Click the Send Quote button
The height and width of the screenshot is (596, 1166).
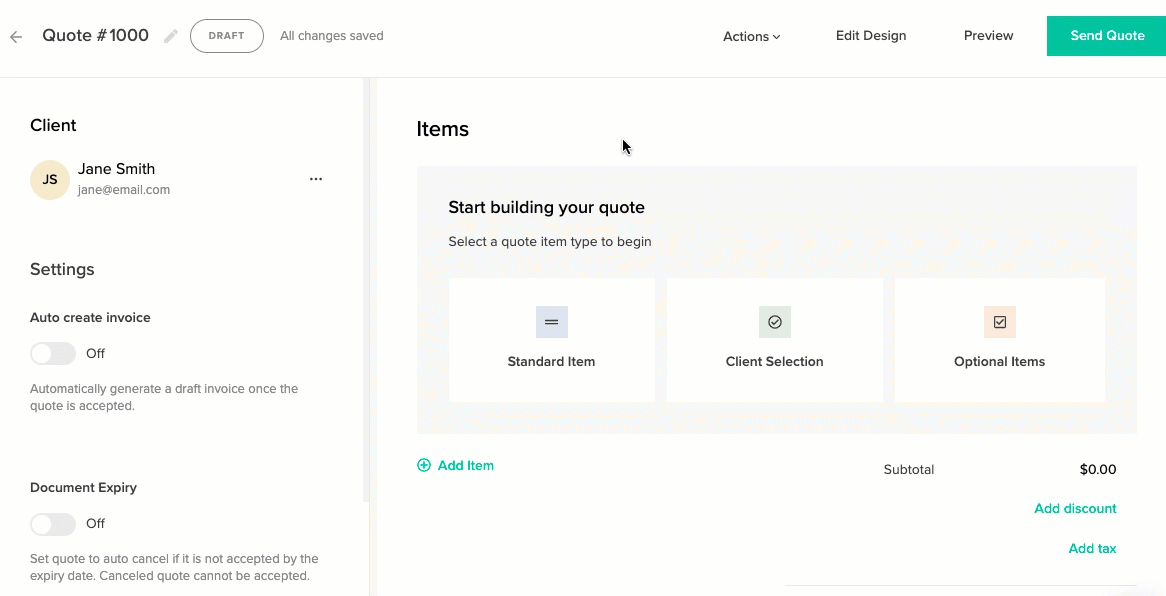point(1107,36)
